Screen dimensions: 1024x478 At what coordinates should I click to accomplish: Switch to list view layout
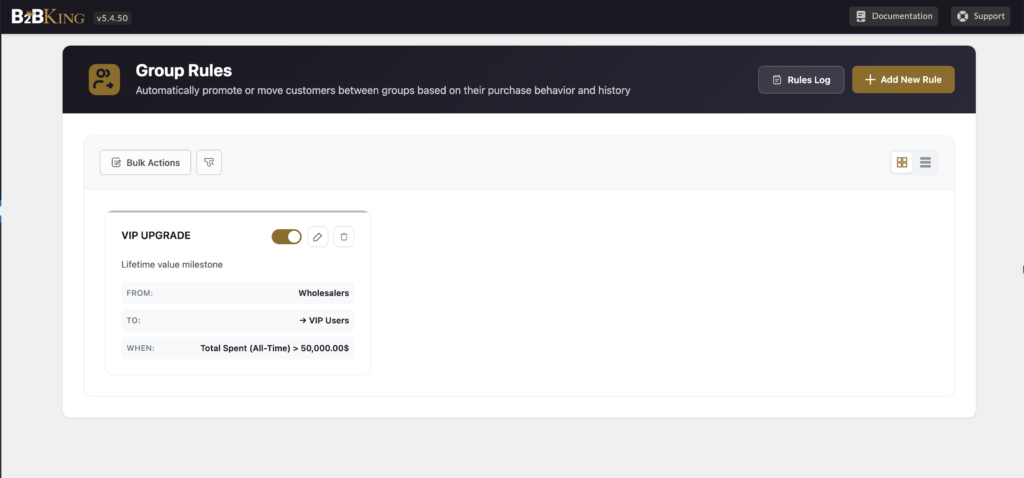926,162
